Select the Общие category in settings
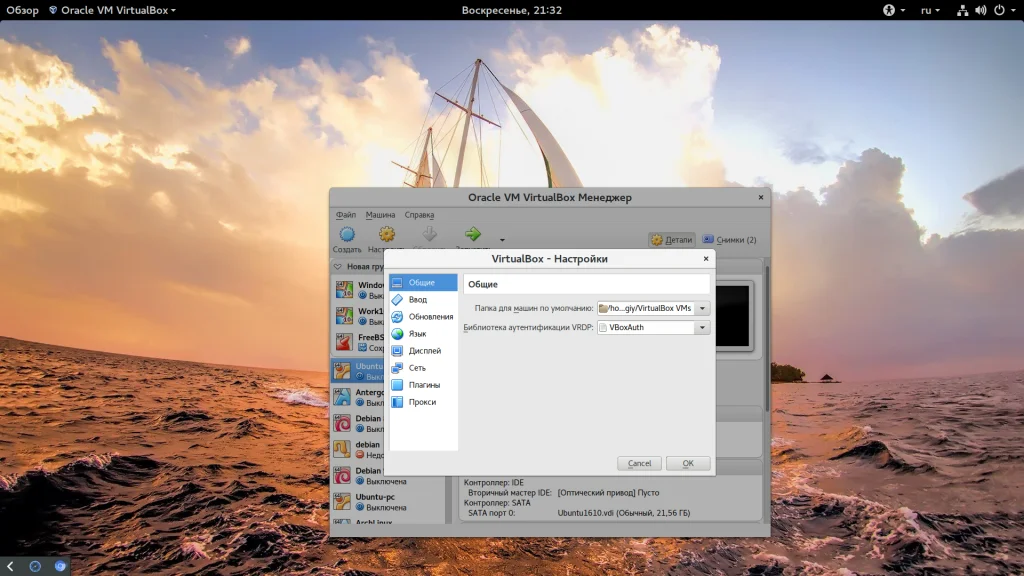Viewport: 1024px width, 576px height. (422, 283)
